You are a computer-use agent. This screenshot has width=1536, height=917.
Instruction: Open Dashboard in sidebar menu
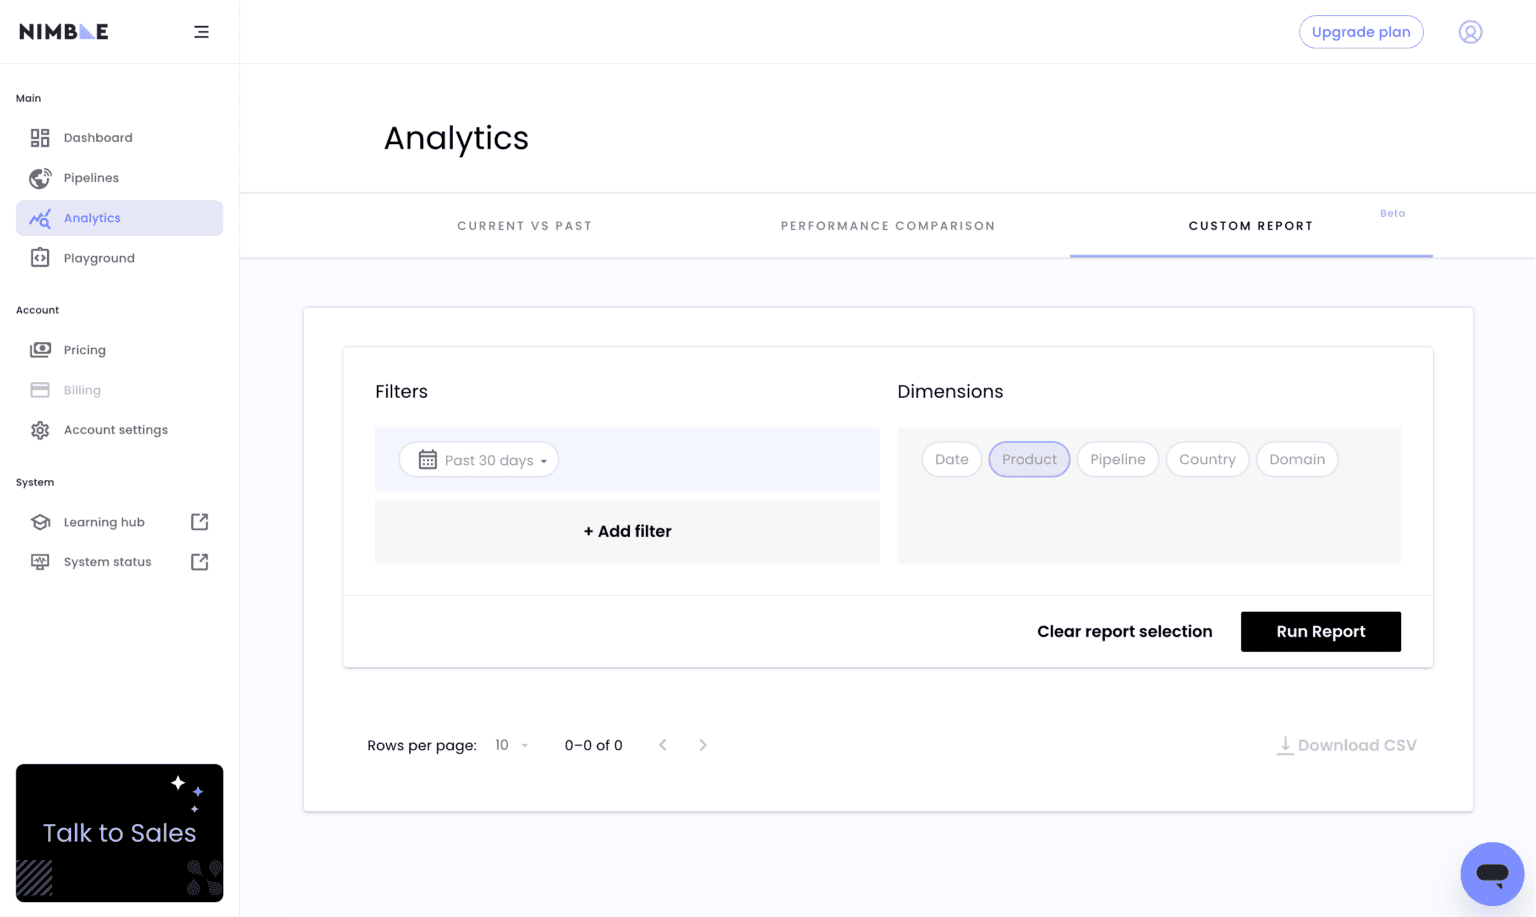[x=120, y=138]
